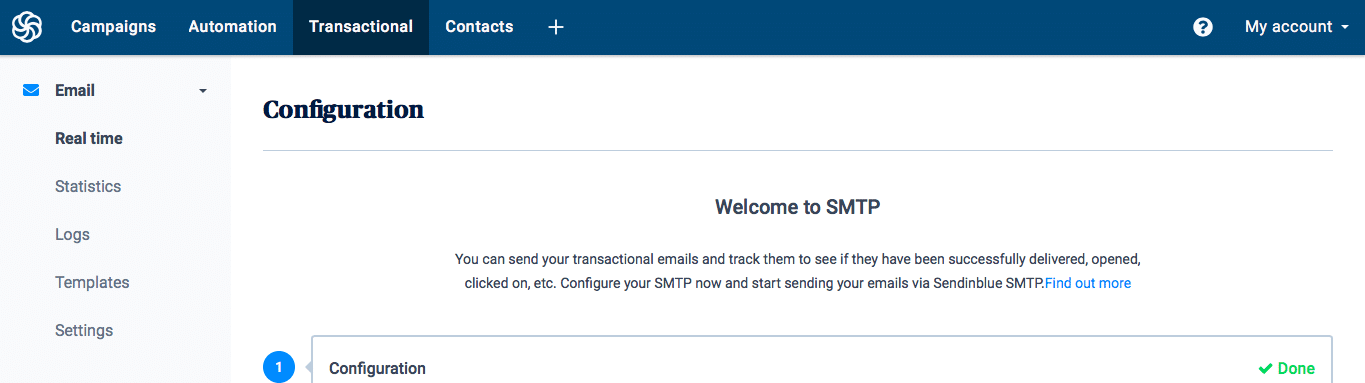View Logs in the sidebar

[x=72, y=234]
